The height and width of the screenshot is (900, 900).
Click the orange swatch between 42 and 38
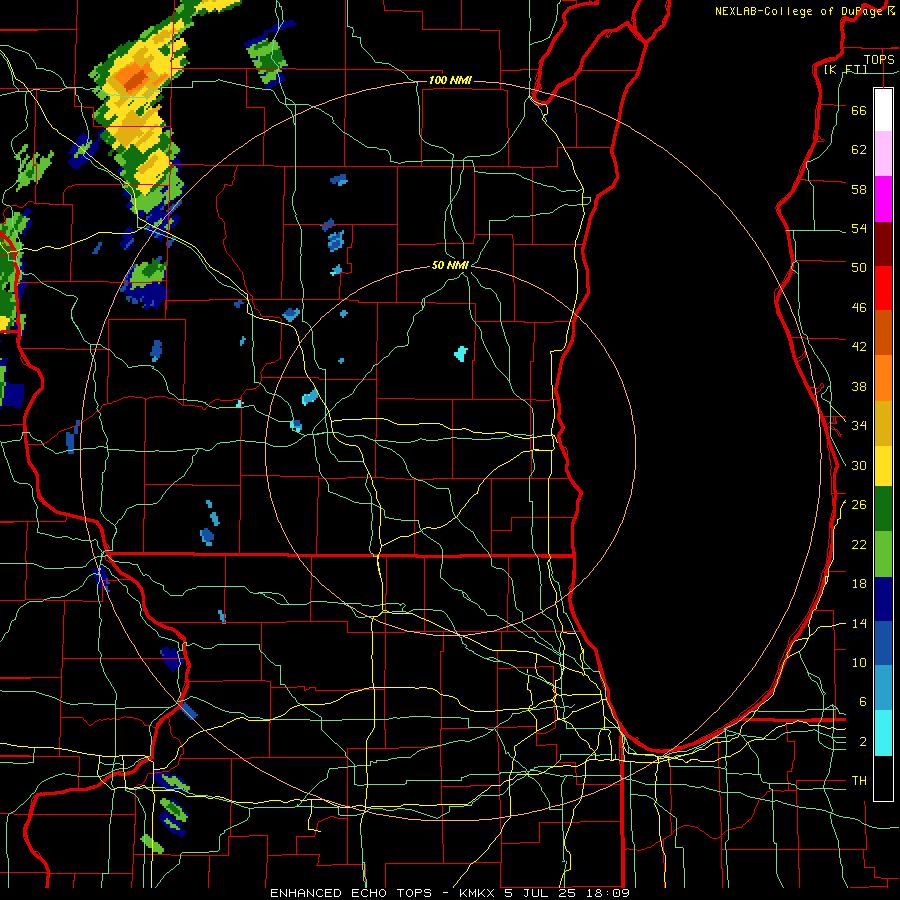coord(883,378)
